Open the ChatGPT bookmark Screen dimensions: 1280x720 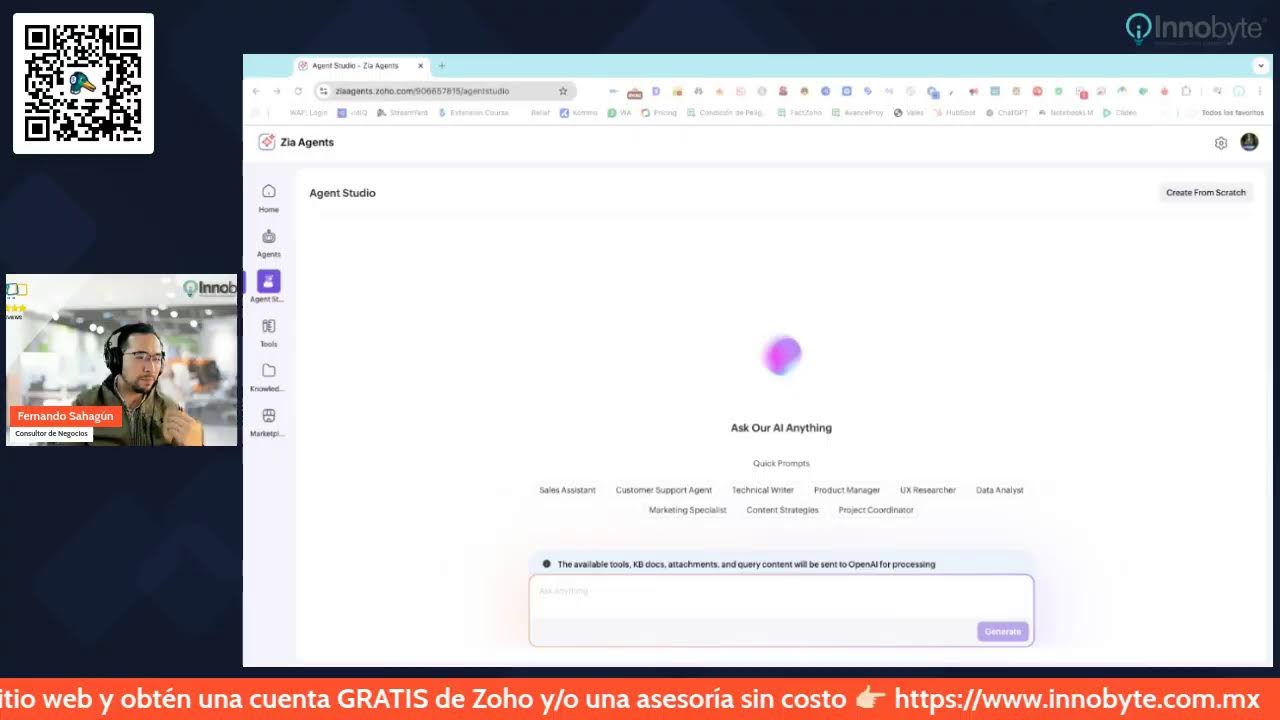coord(1007,113)
